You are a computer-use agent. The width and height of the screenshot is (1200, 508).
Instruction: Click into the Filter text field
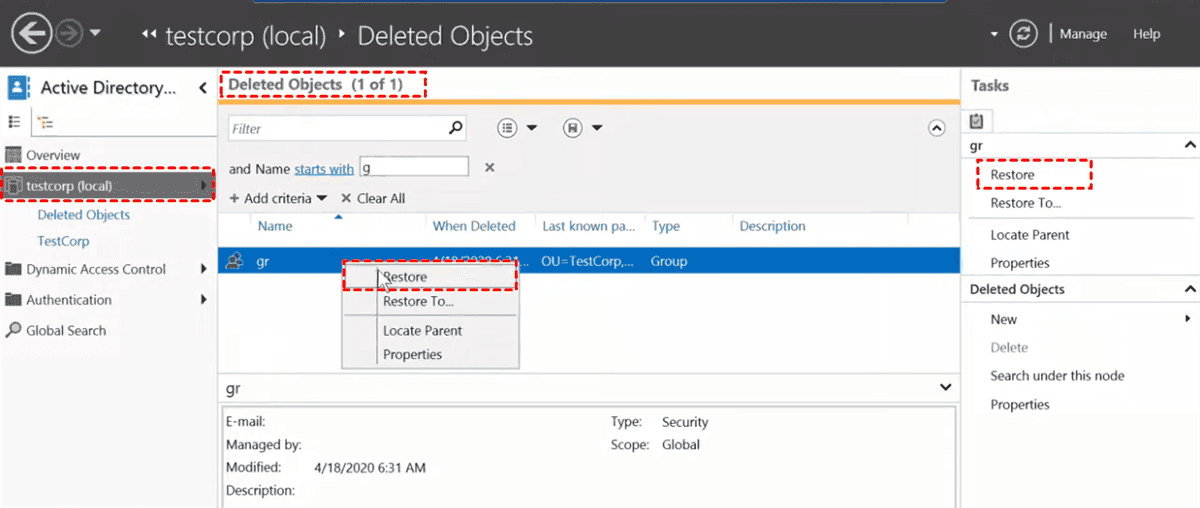(335, 128)
